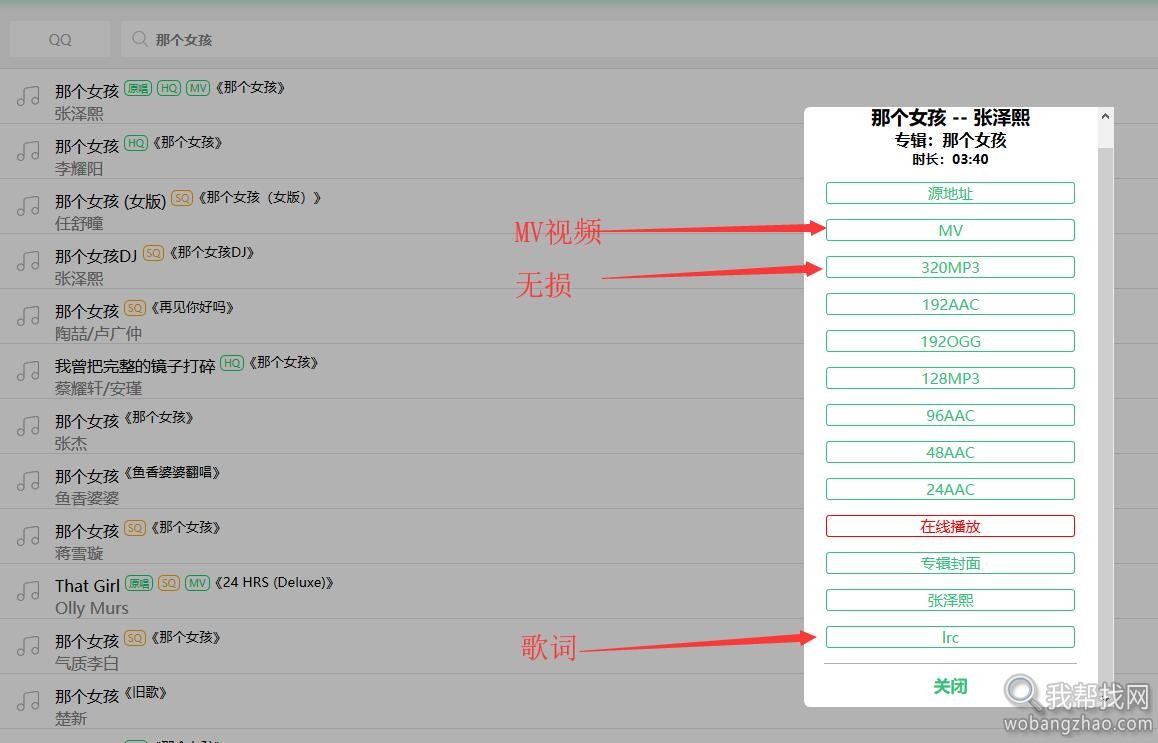Click the scroll-up arrow in the popup
Viewport: 1158px width, 743px height.
point(1105,116)
